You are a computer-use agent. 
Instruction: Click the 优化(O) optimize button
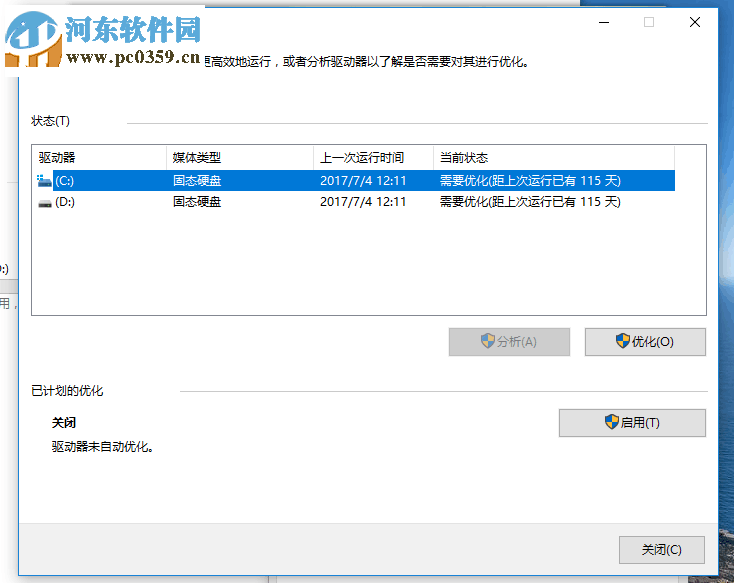click(645, 342)
